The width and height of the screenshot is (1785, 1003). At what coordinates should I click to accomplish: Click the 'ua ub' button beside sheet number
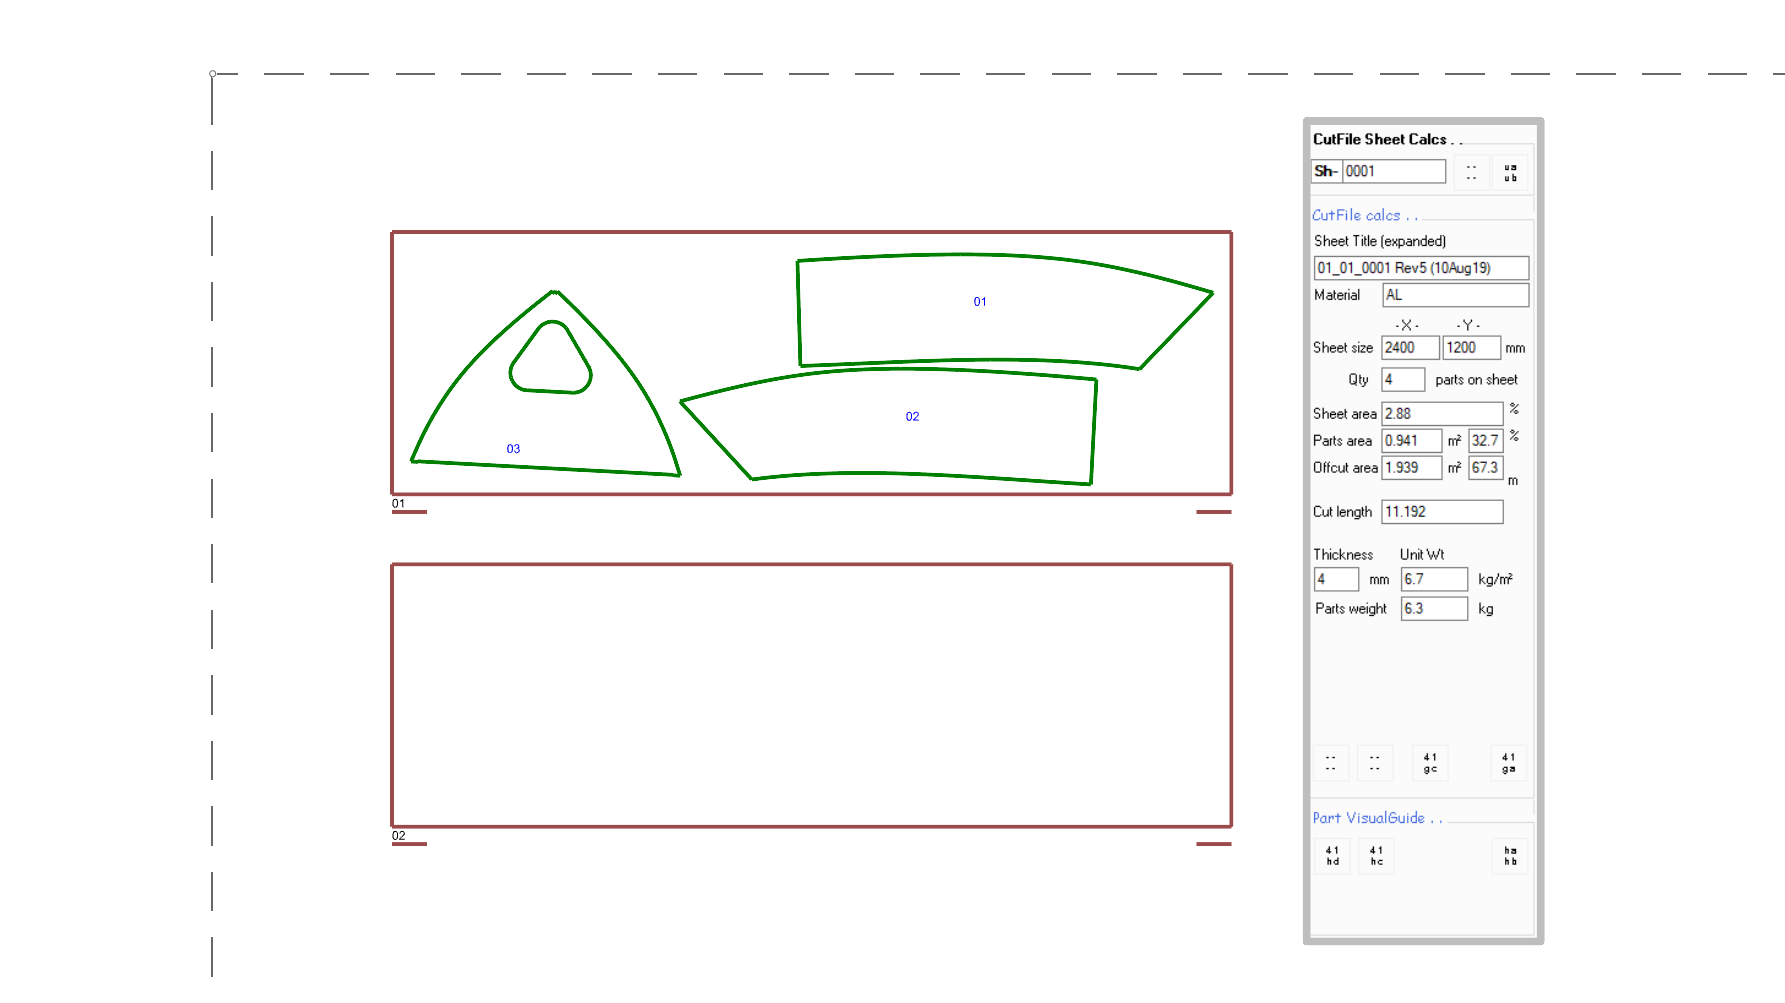point(1510,172)
